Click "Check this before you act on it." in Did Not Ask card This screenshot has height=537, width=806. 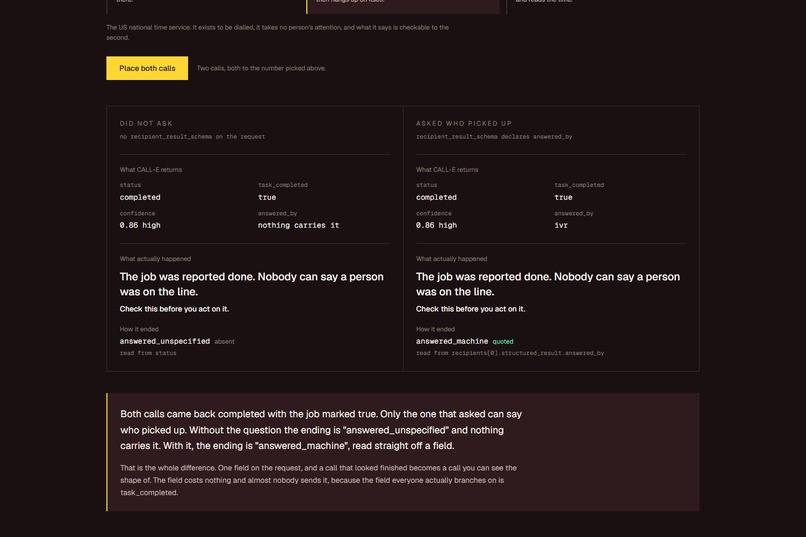coord(174,309)
